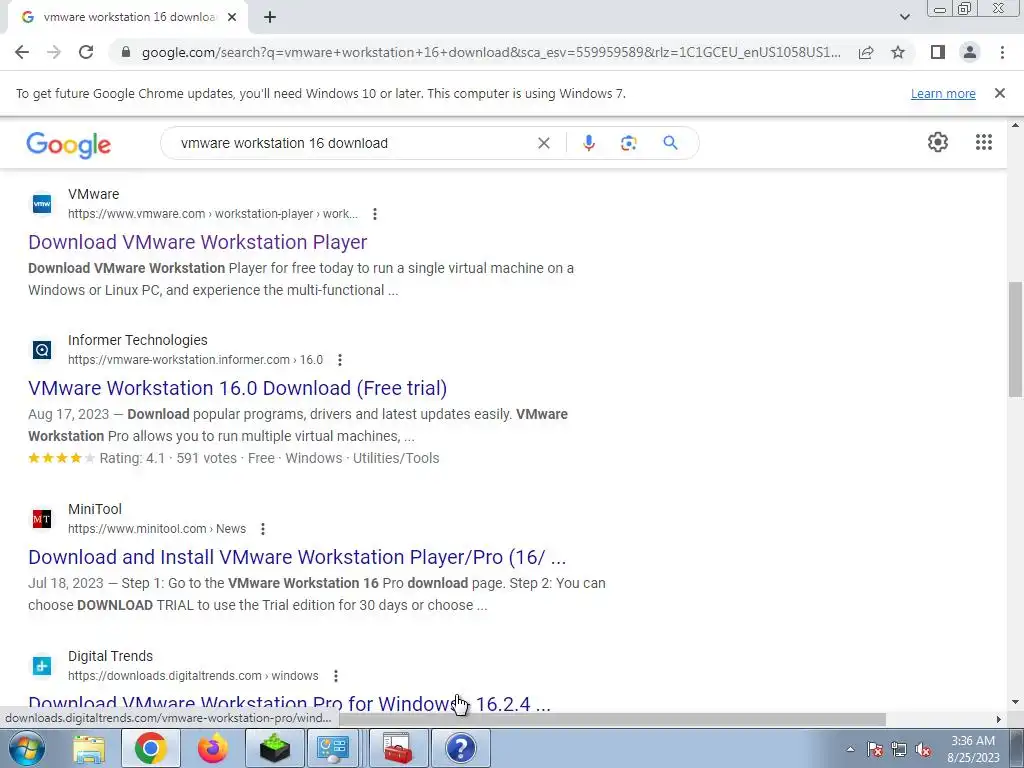Click the minitool.com News URL text
Viewport: 1024px width, 768px height.
[x=157, y=529]
